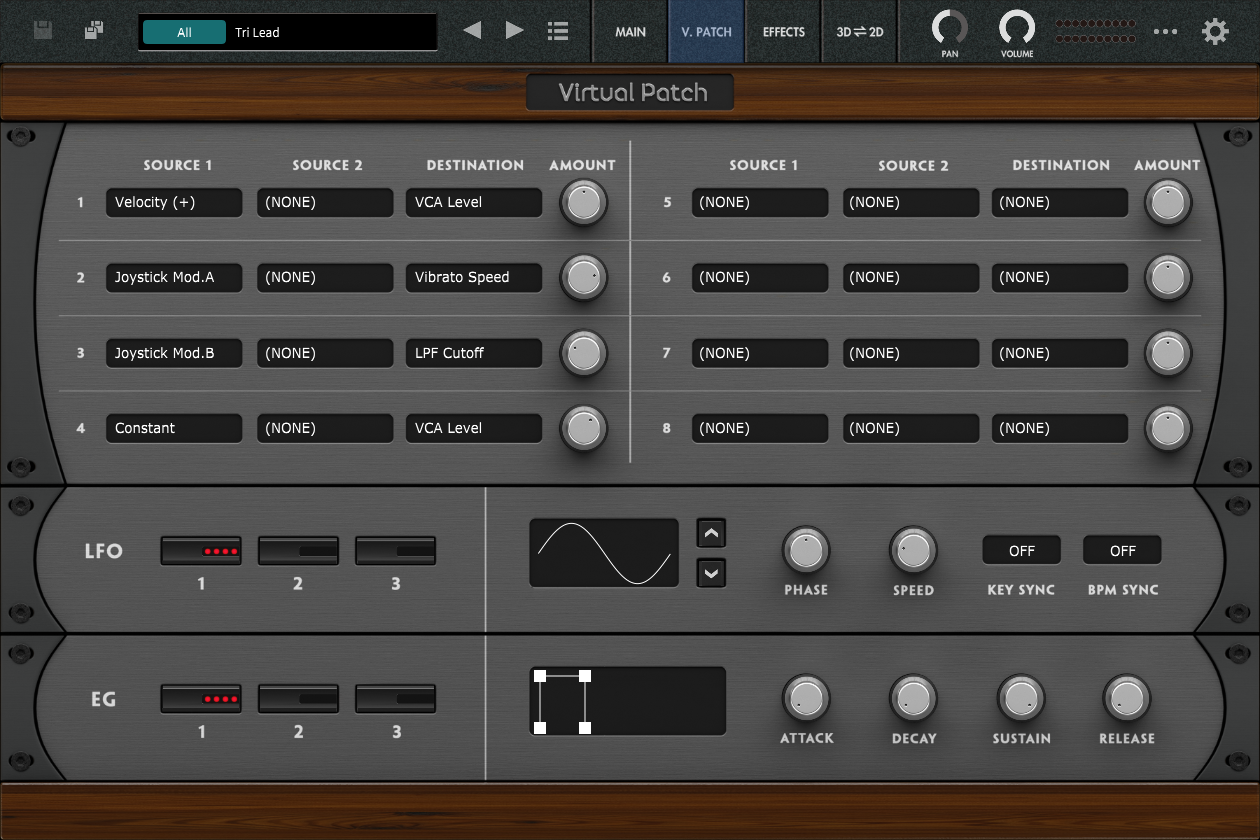This screenshot has height=840, width=1260.
Task: Click the All presets filter button
Action: pos(184,31)
